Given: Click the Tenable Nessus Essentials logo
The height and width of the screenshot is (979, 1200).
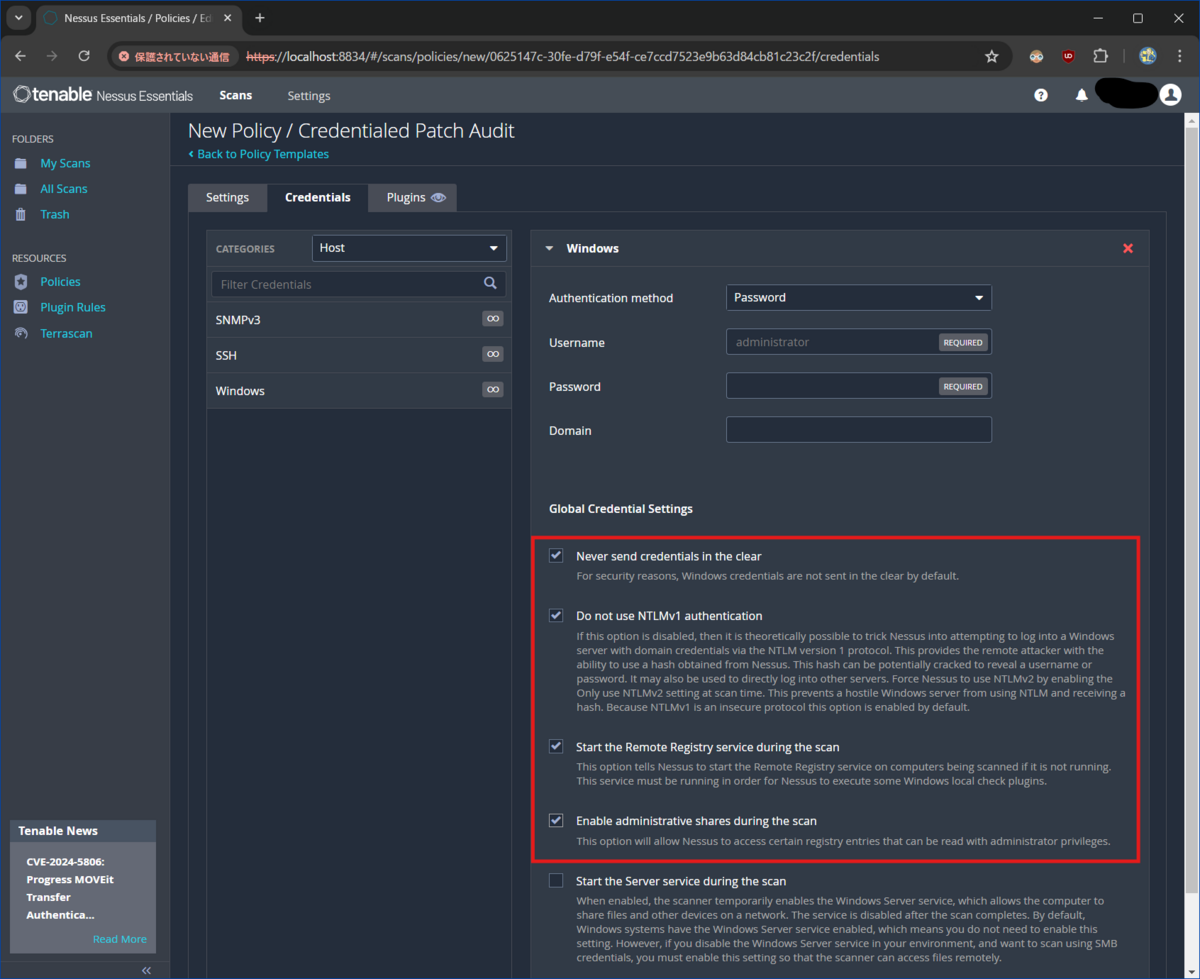Looking at the screenshot, I should pos(103,95).
